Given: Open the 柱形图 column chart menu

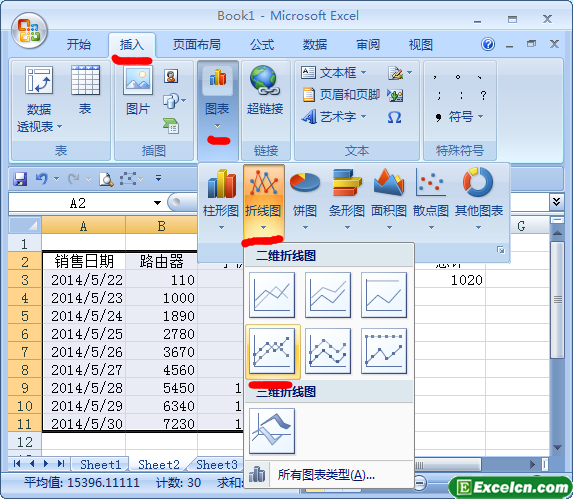Looking at the screenshot, I should coord(221,199).
